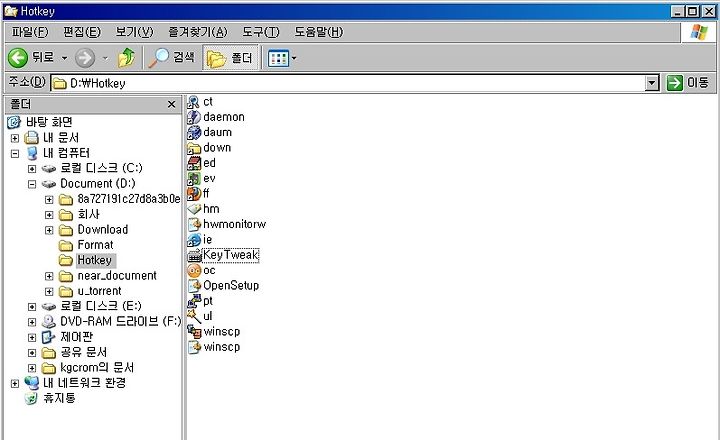Screen dimensions: 720x440
Task: Expand the 내 문서 node
Action: (x=15, y=138)
